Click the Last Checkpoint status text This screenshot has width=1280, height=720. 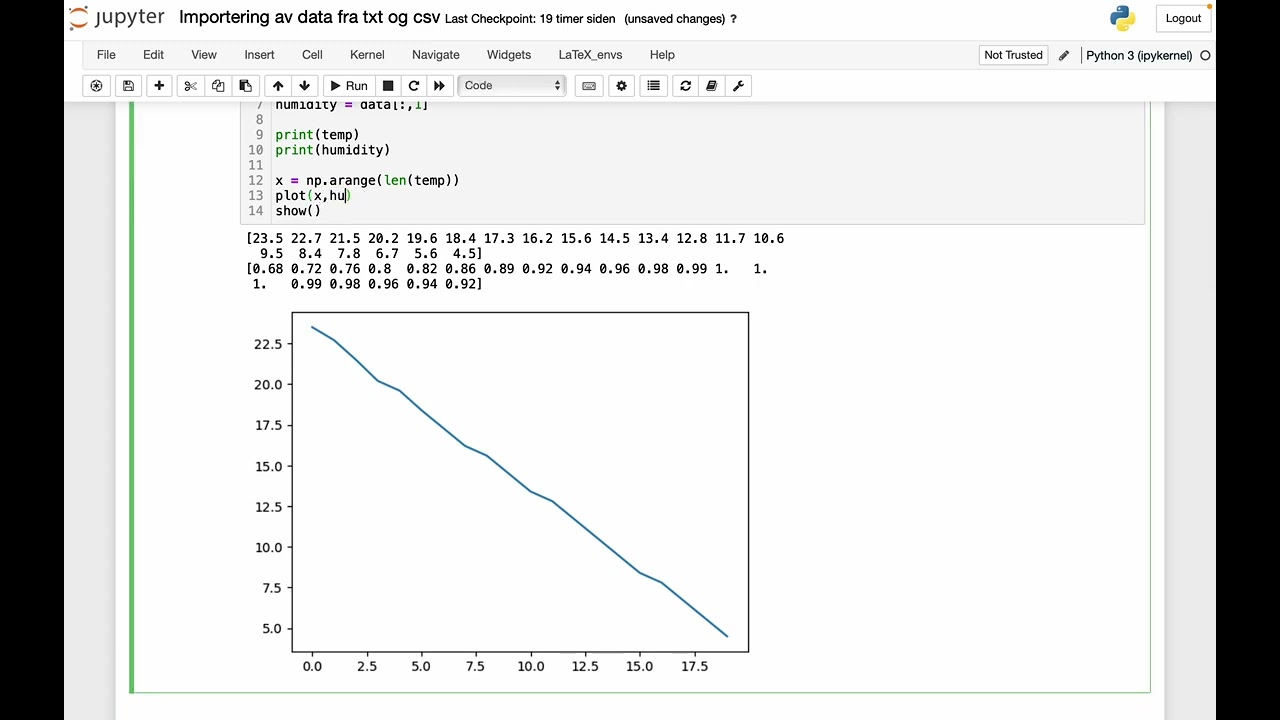point(530,19)
